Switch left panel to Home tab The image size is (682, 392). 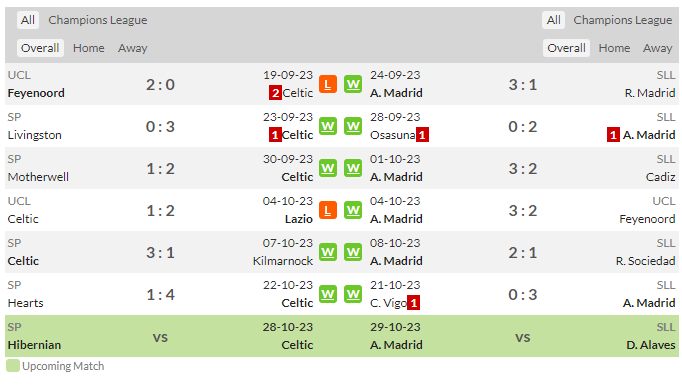[x=89, y=48]
